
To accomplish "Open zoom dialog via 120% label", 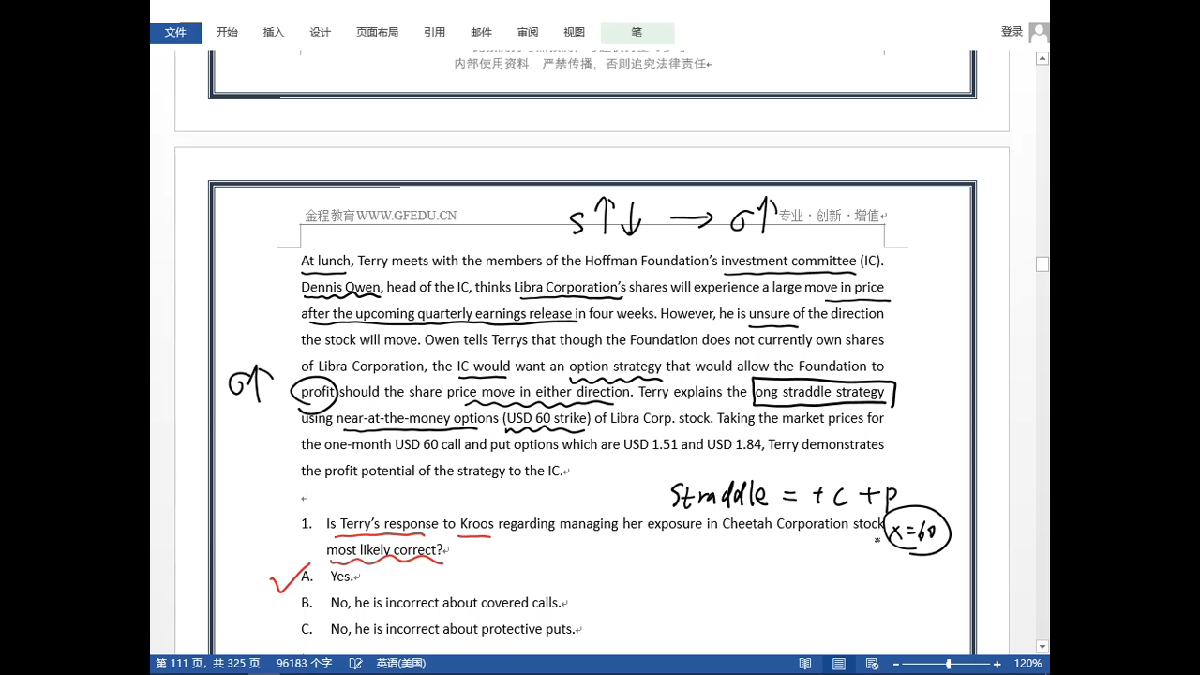I will point(1028,664).
